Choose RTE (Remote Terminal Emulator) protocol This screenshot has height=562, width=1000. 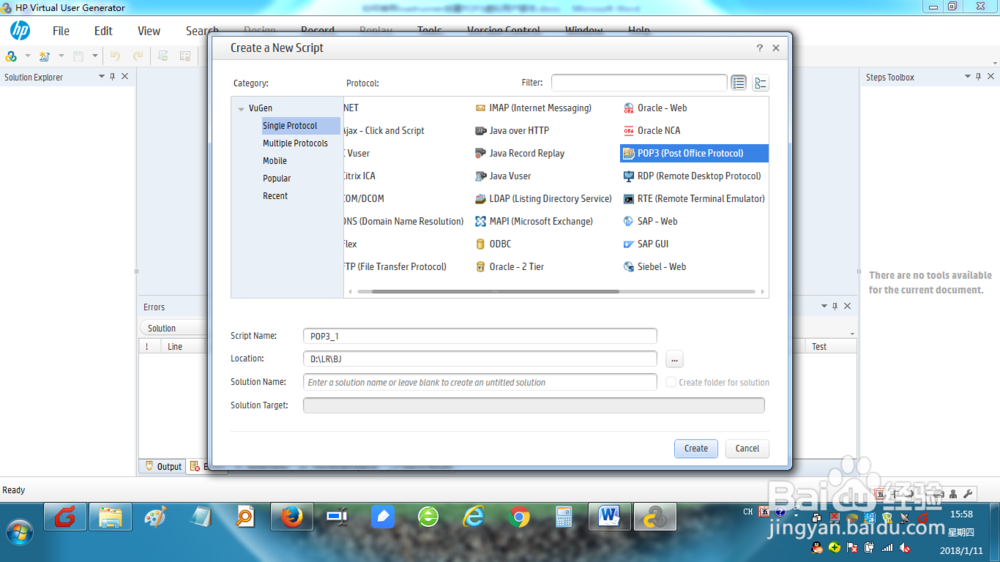click(694, 198)
